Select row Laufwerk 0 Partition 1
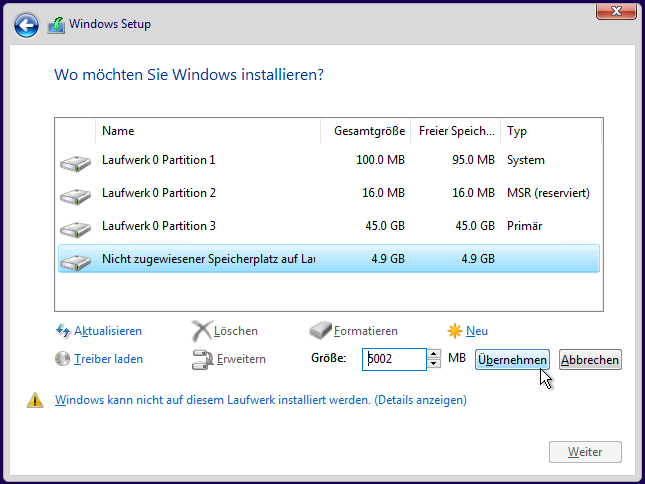Viewport: 645px width, 484px height. [329, 160]
